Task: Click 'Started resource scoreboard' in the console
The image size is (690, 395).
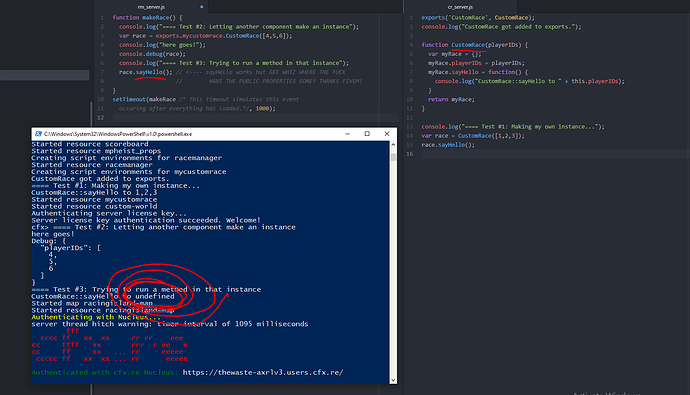Action: click(x=90, y=144)
